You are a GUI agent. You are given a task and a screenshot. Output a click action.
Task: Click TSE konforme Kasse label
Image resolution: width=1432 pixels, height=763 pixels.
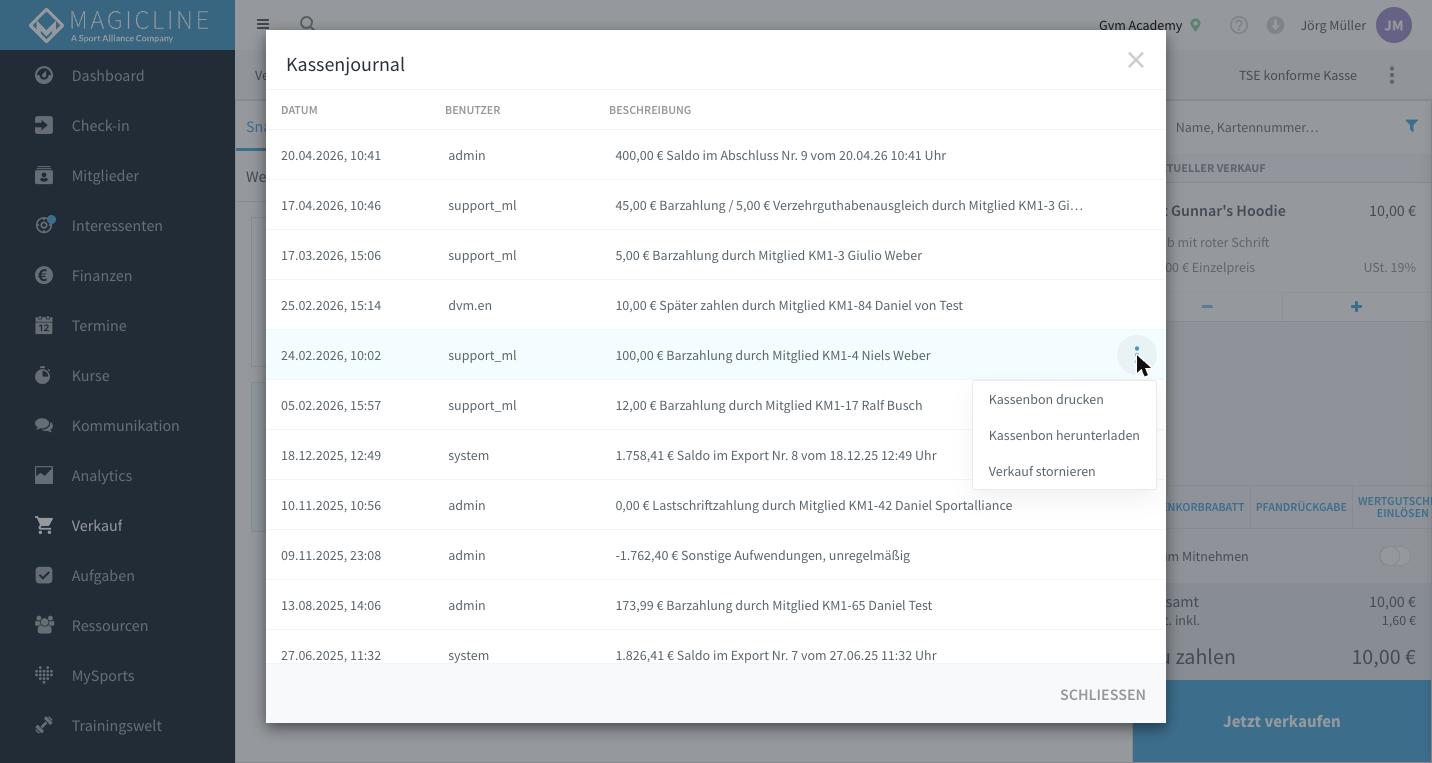click(x=1297, y=75)
